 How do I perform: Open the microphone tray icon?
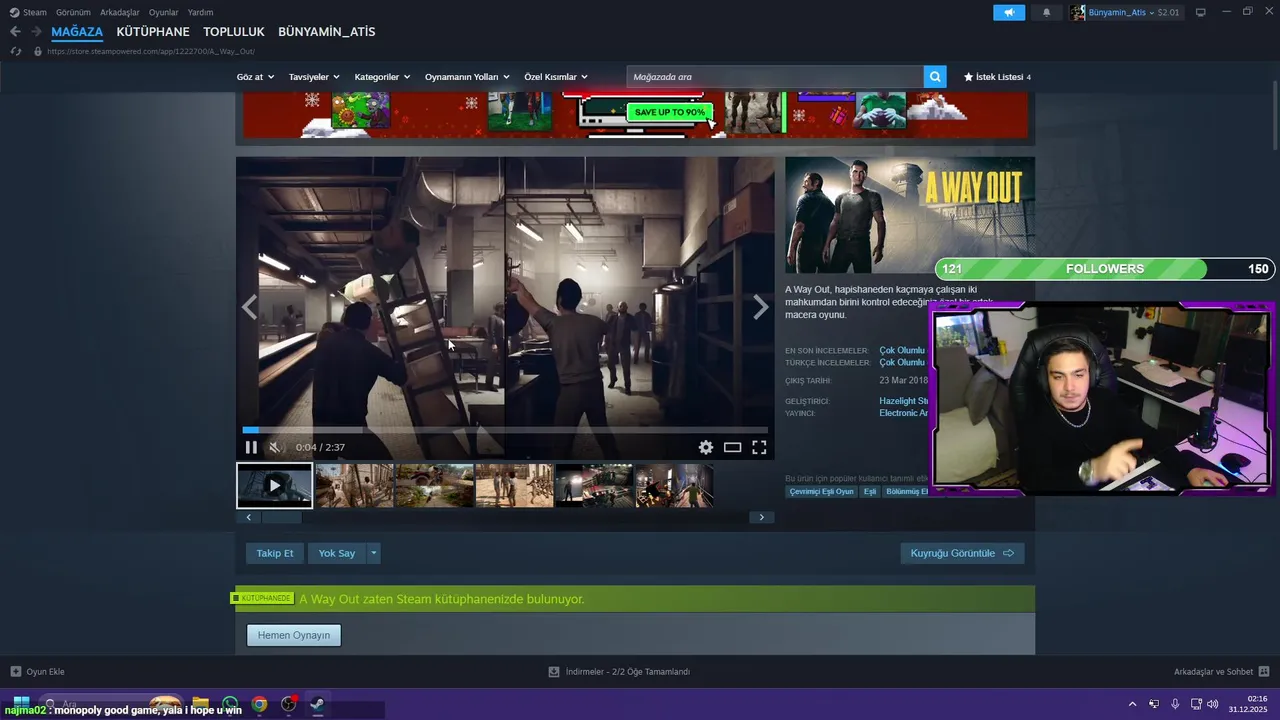pyautogui.click(x=1175, y=704)
